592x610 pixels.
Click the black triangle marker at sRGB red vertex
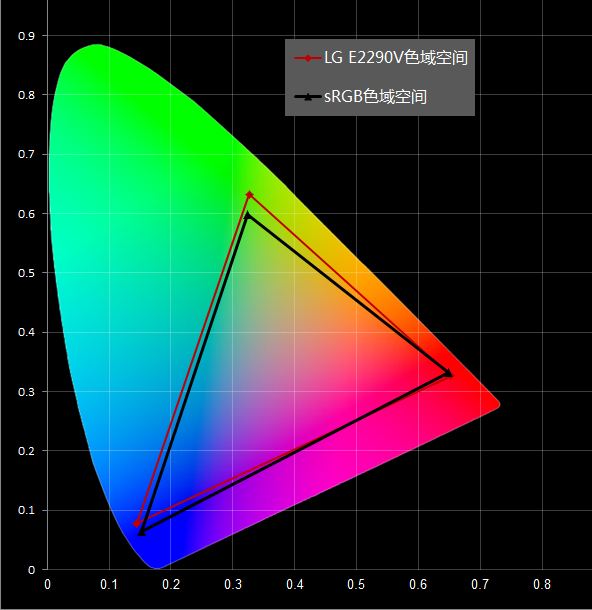pyautogui.click(x=448, y=373)
